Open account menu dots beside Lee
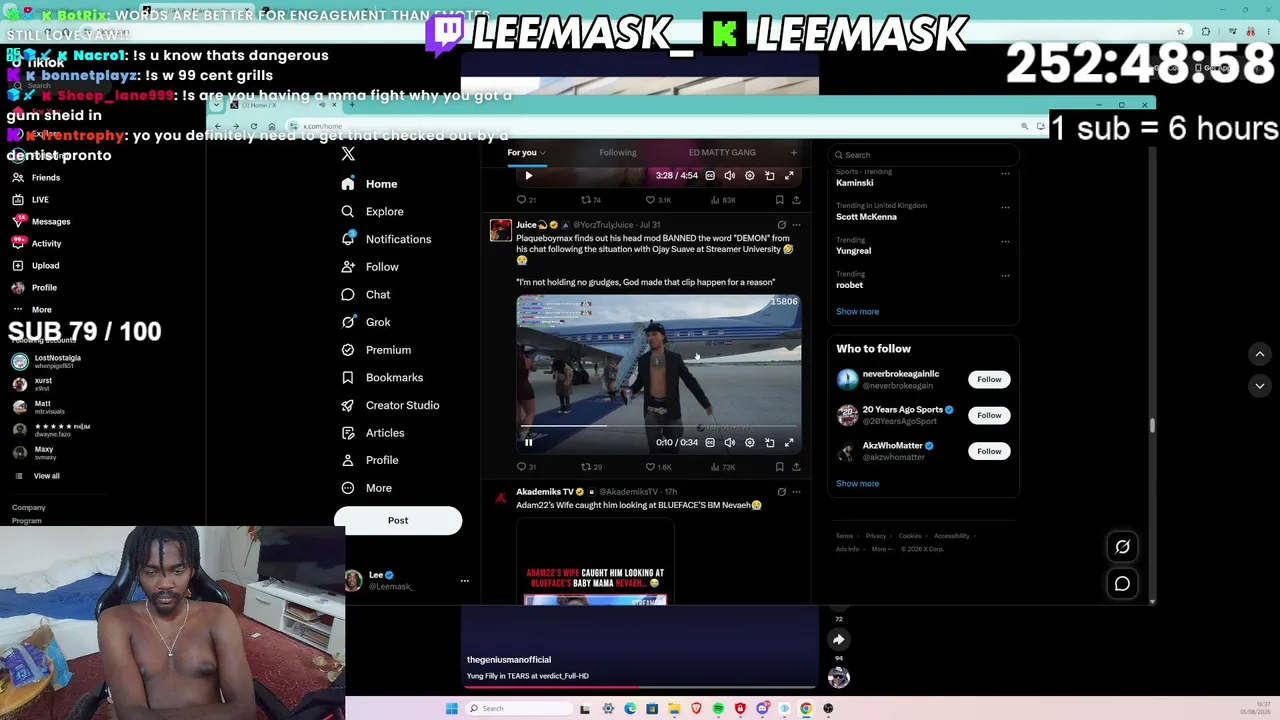This screenshot has height=720, width=1280. coord(464,581)
